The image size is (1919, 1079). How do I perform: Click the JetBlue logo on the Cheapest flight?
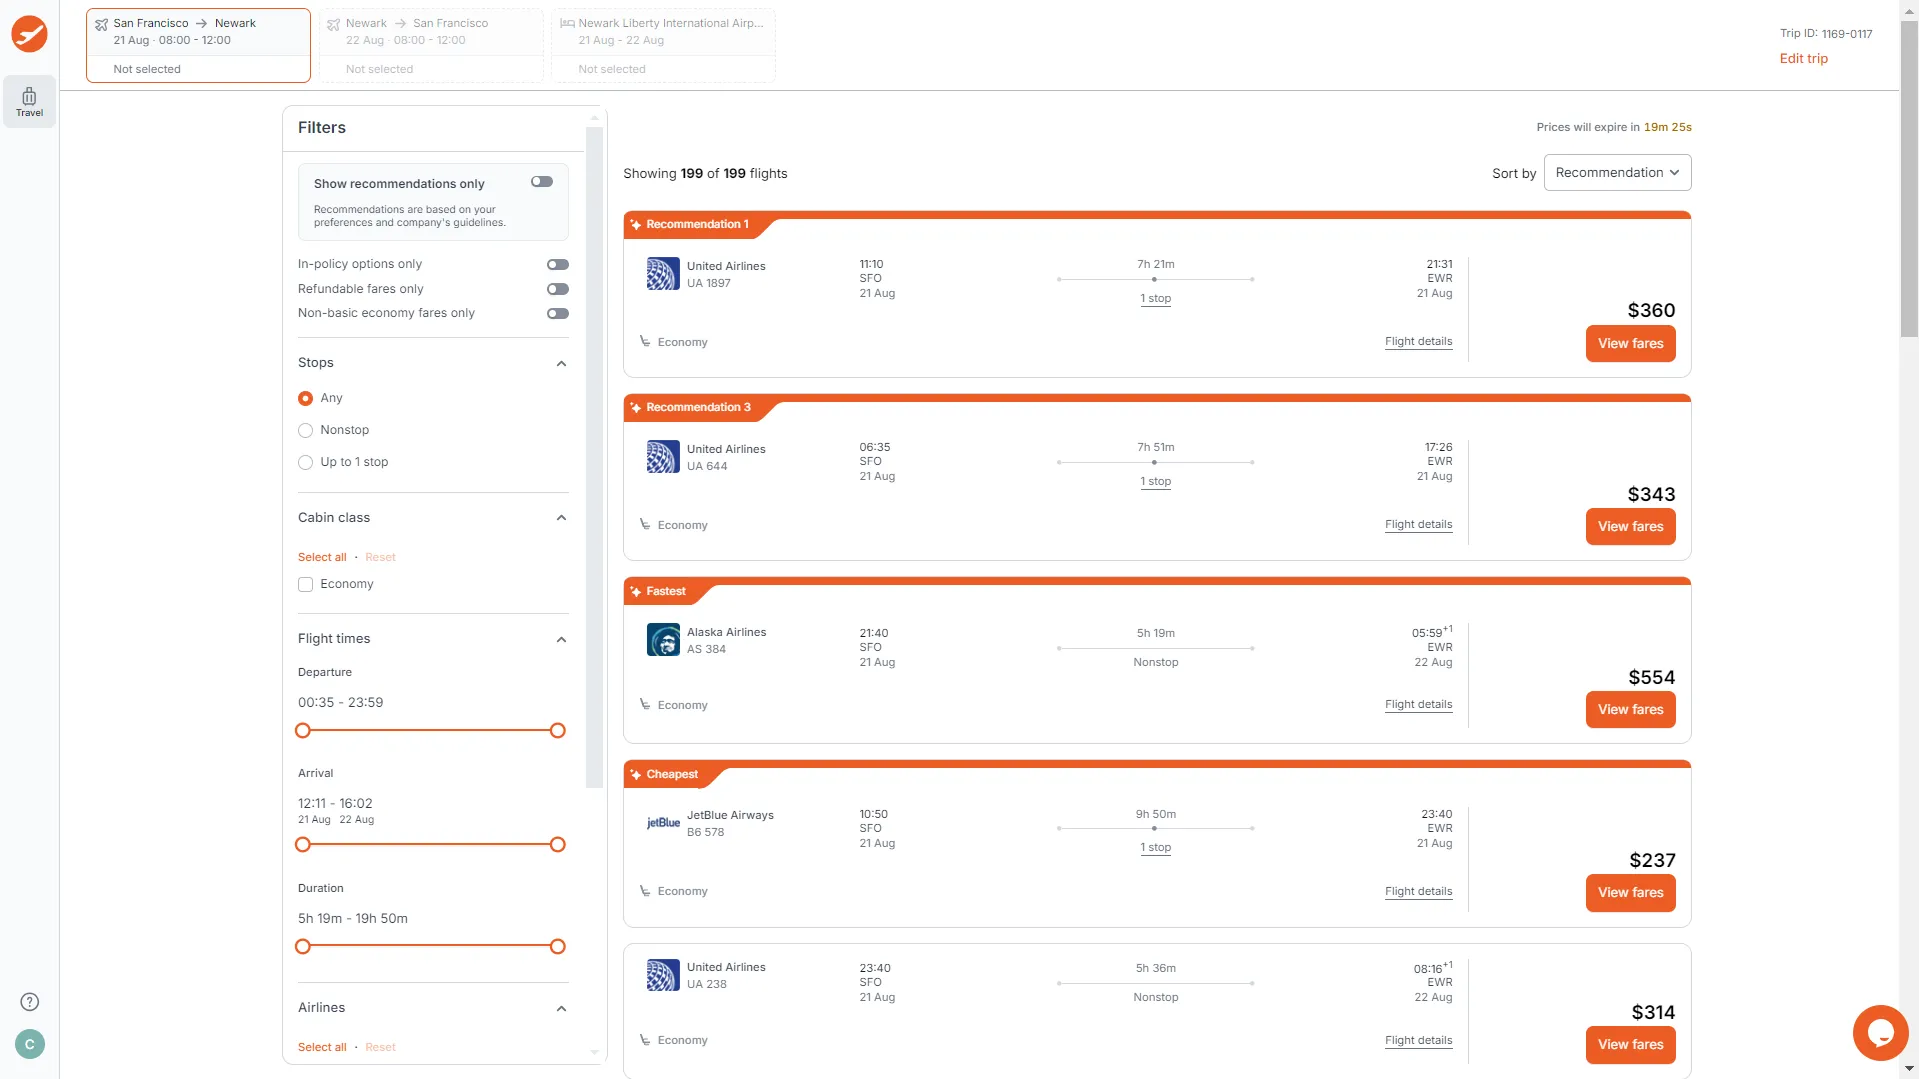coord(662,822)
